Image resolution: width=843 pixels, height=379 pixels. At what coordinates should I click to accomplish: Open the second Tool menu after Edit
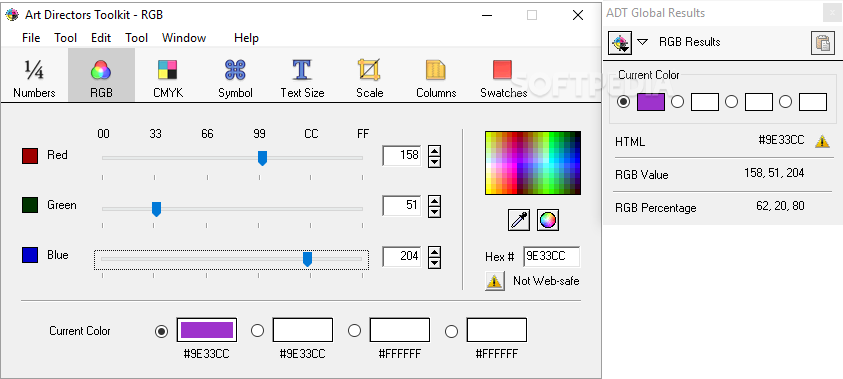[x=137, y=38]
